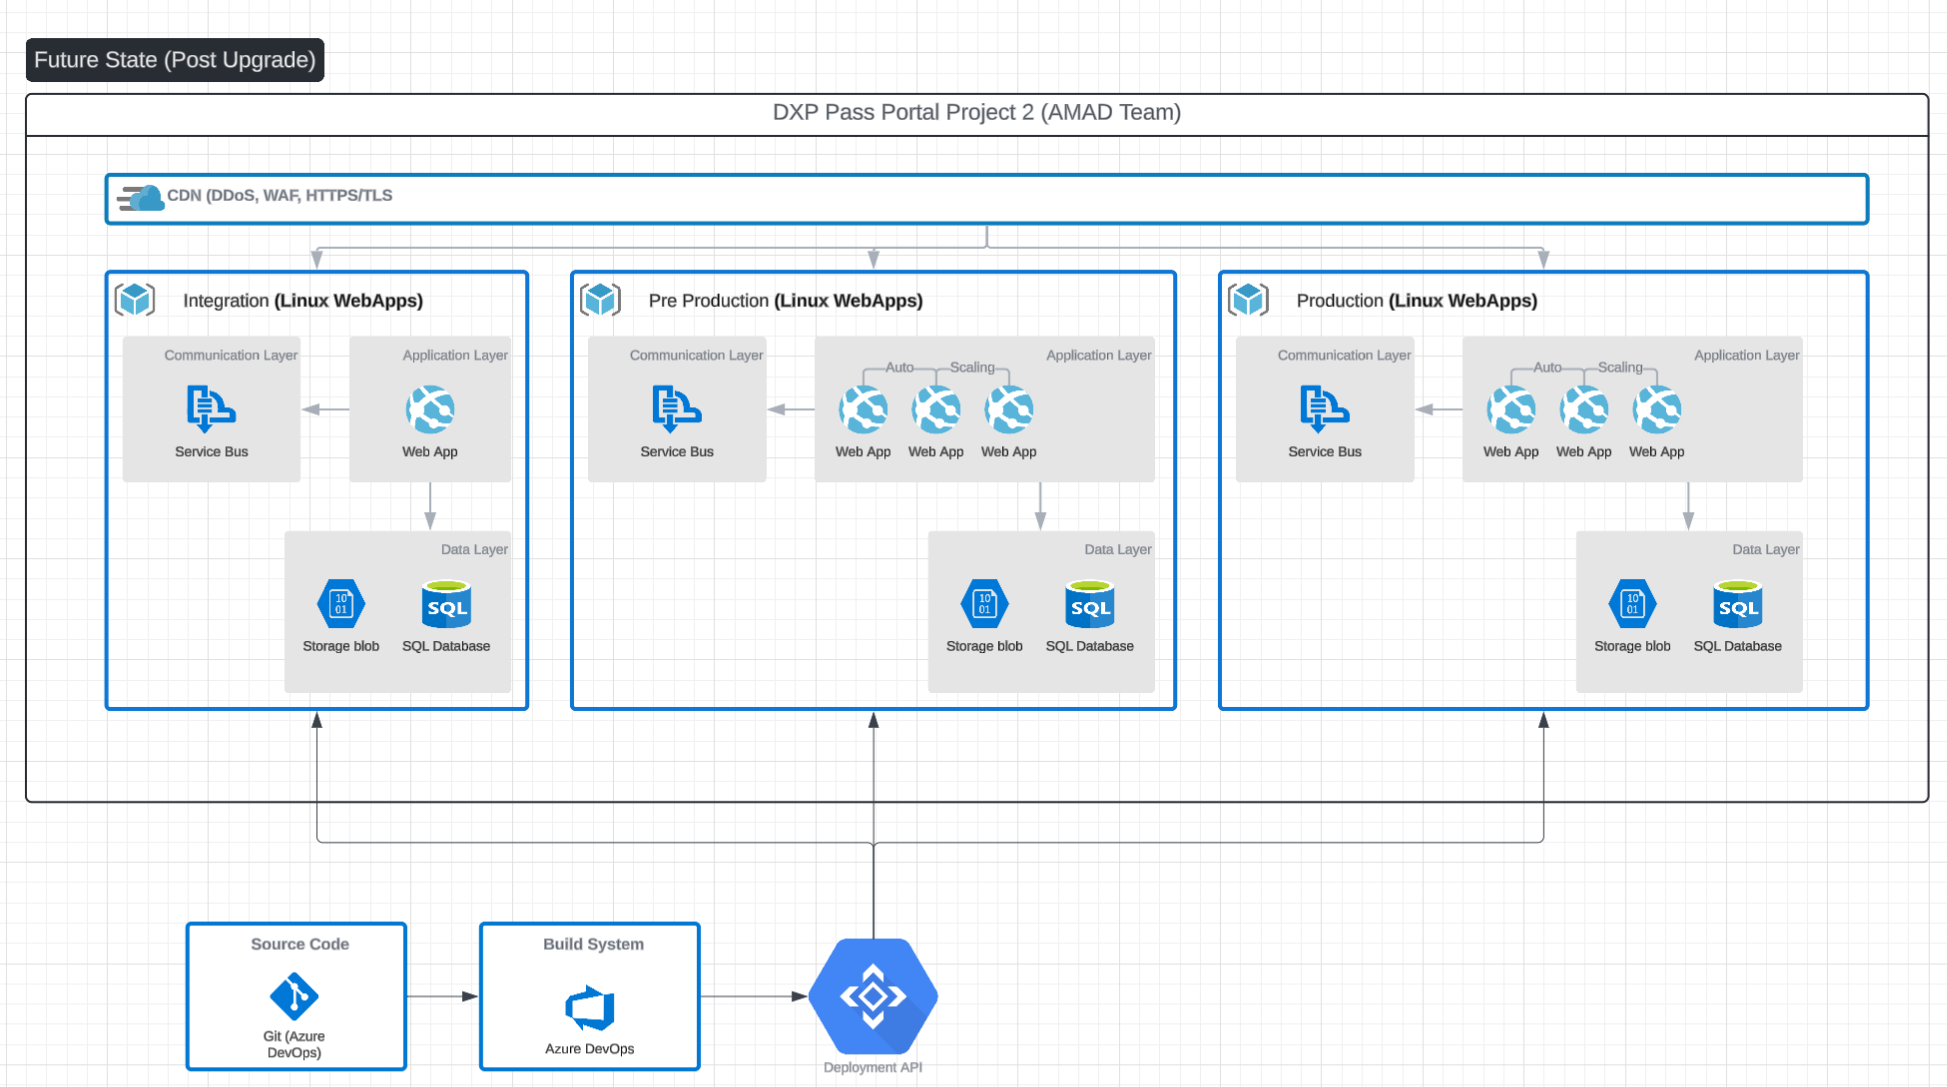Select Production Linux WebApps heading
1947x1087 pixels.
(1416, 300)
